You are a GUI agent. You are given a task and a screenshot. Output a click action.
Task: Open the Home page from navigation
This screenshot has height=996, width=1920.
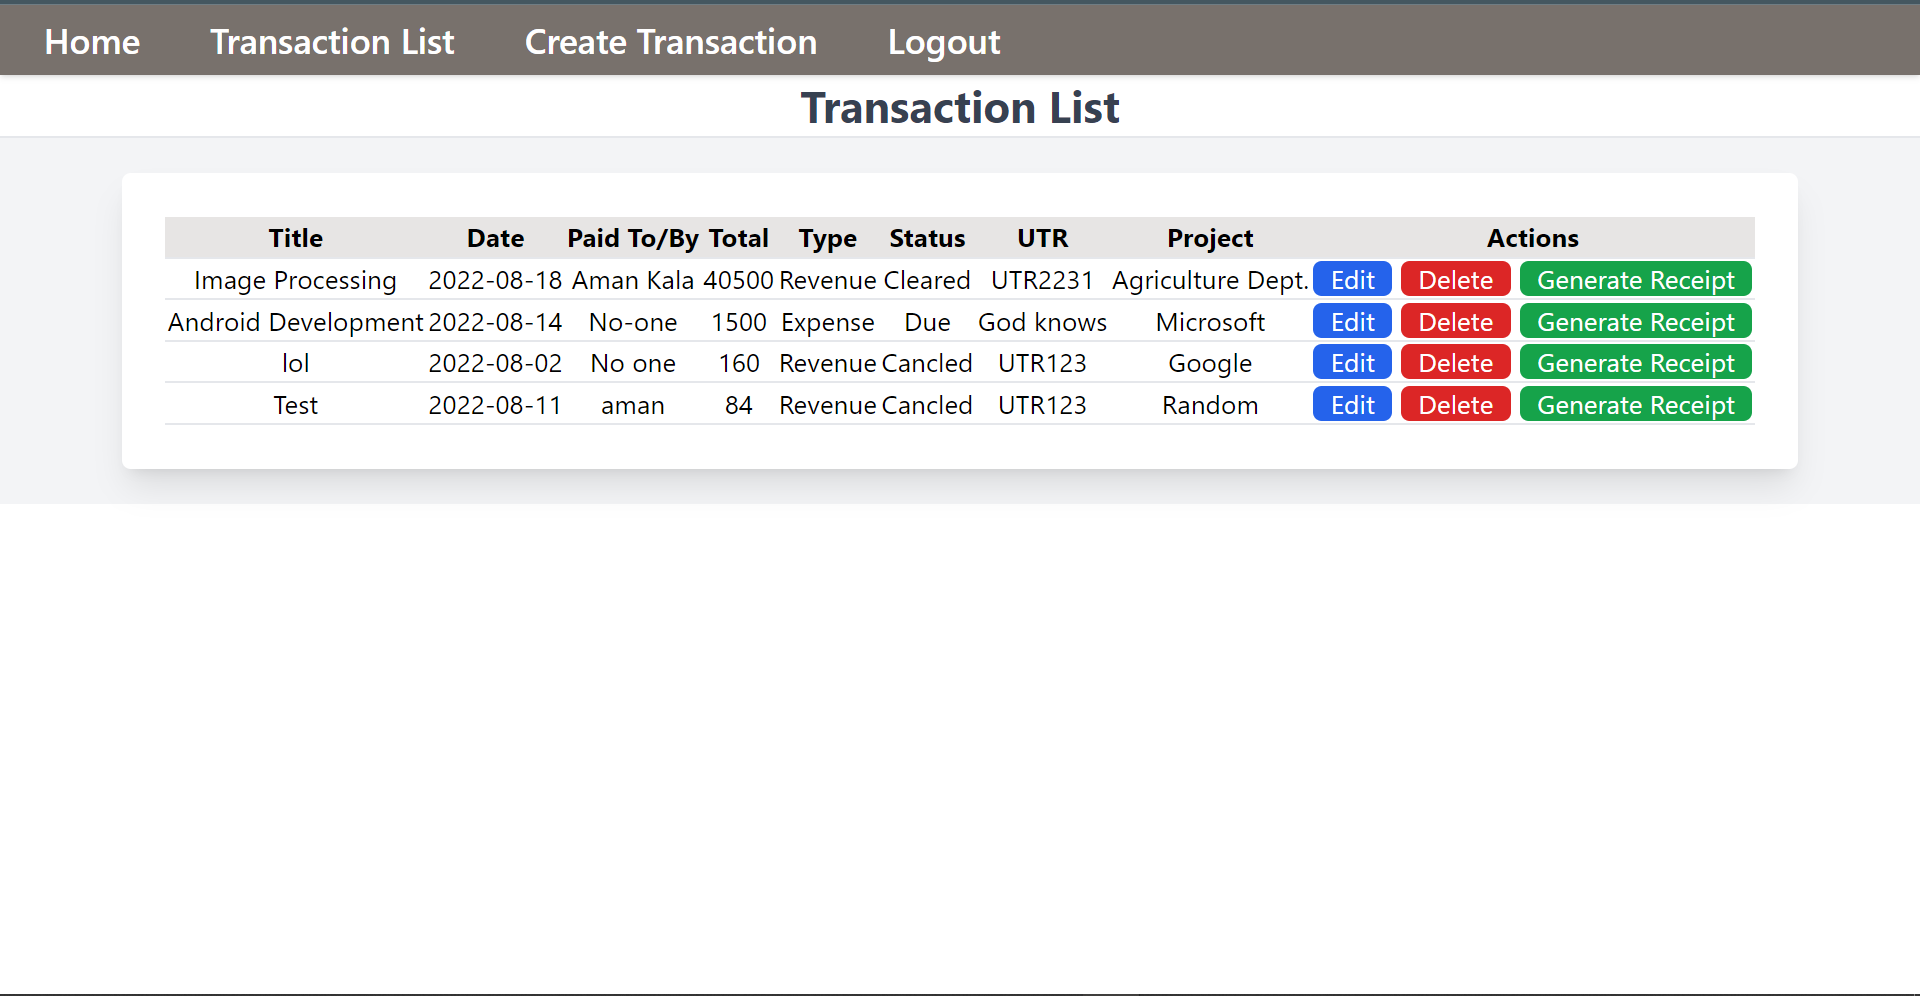[x=91, y=42]
